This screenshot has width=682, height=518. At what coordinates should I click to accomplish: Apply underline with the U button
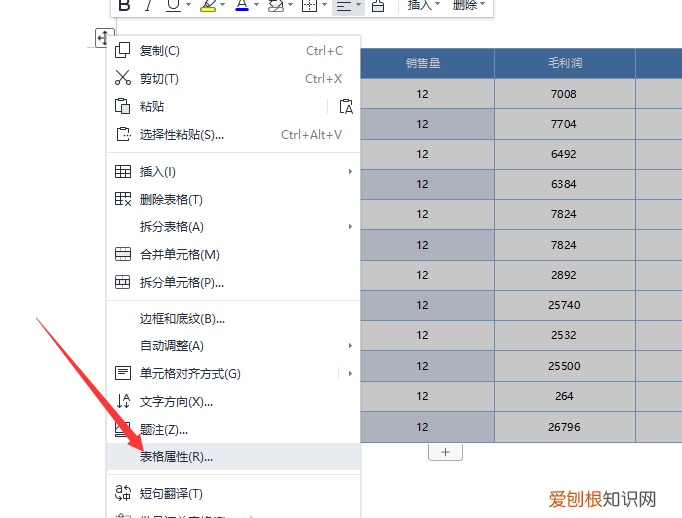[174, 5]
